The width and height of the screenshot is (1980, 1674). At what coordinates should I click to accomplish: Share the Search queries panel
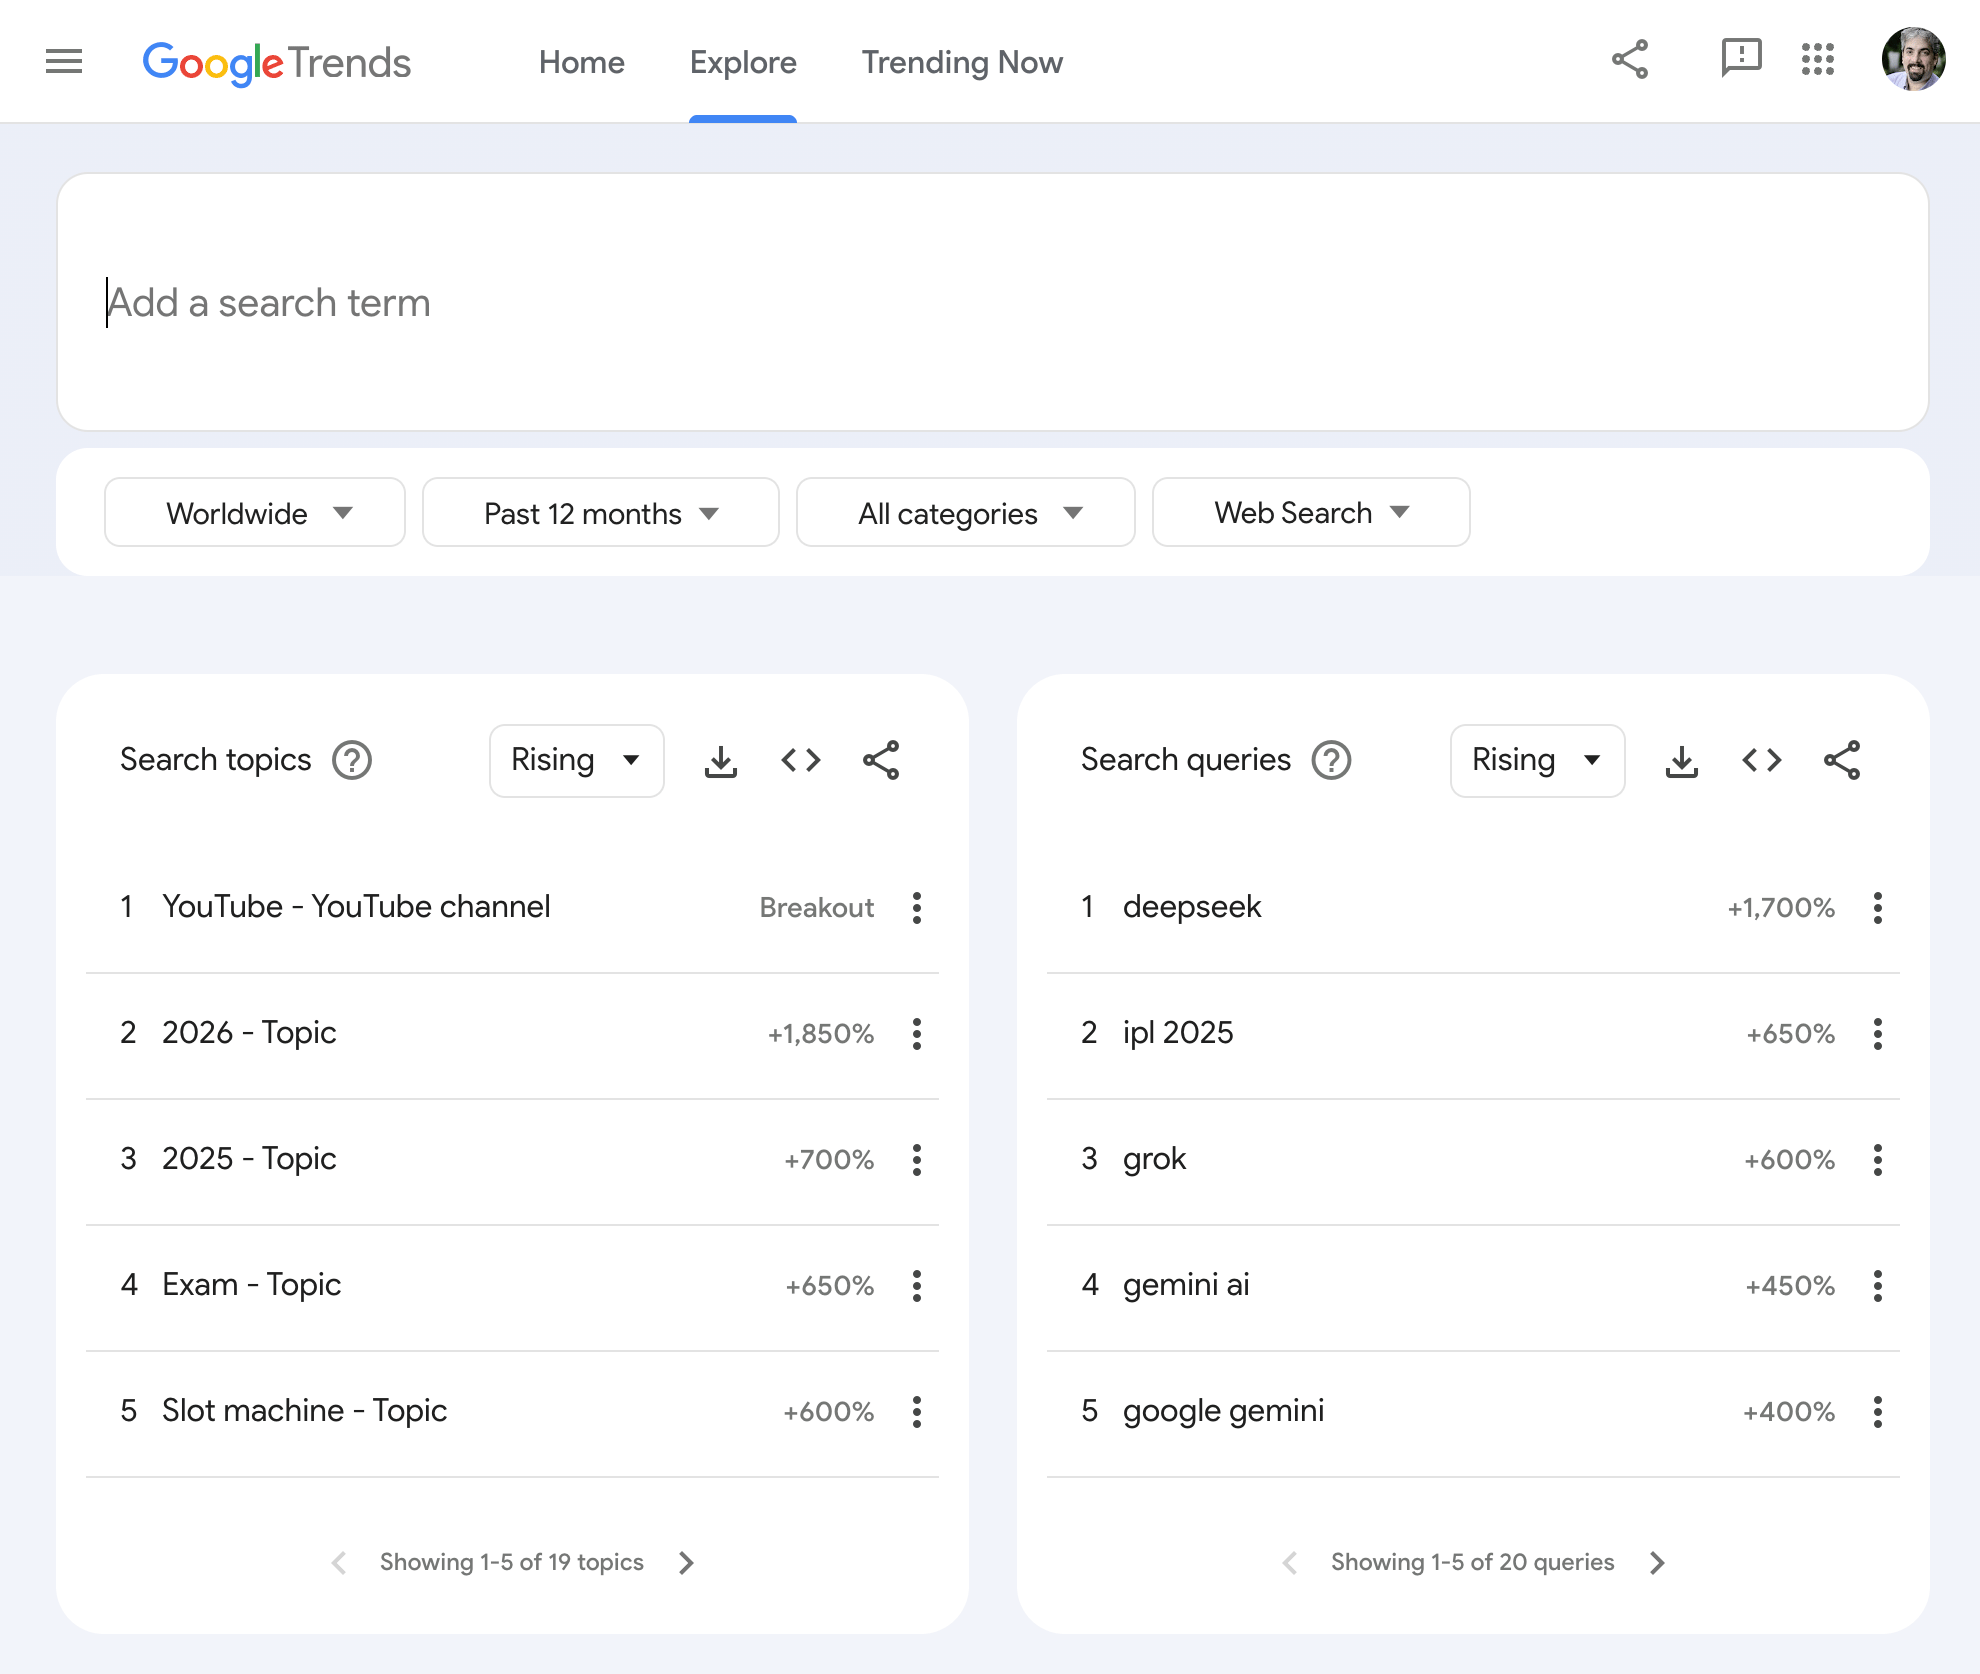1843,760
